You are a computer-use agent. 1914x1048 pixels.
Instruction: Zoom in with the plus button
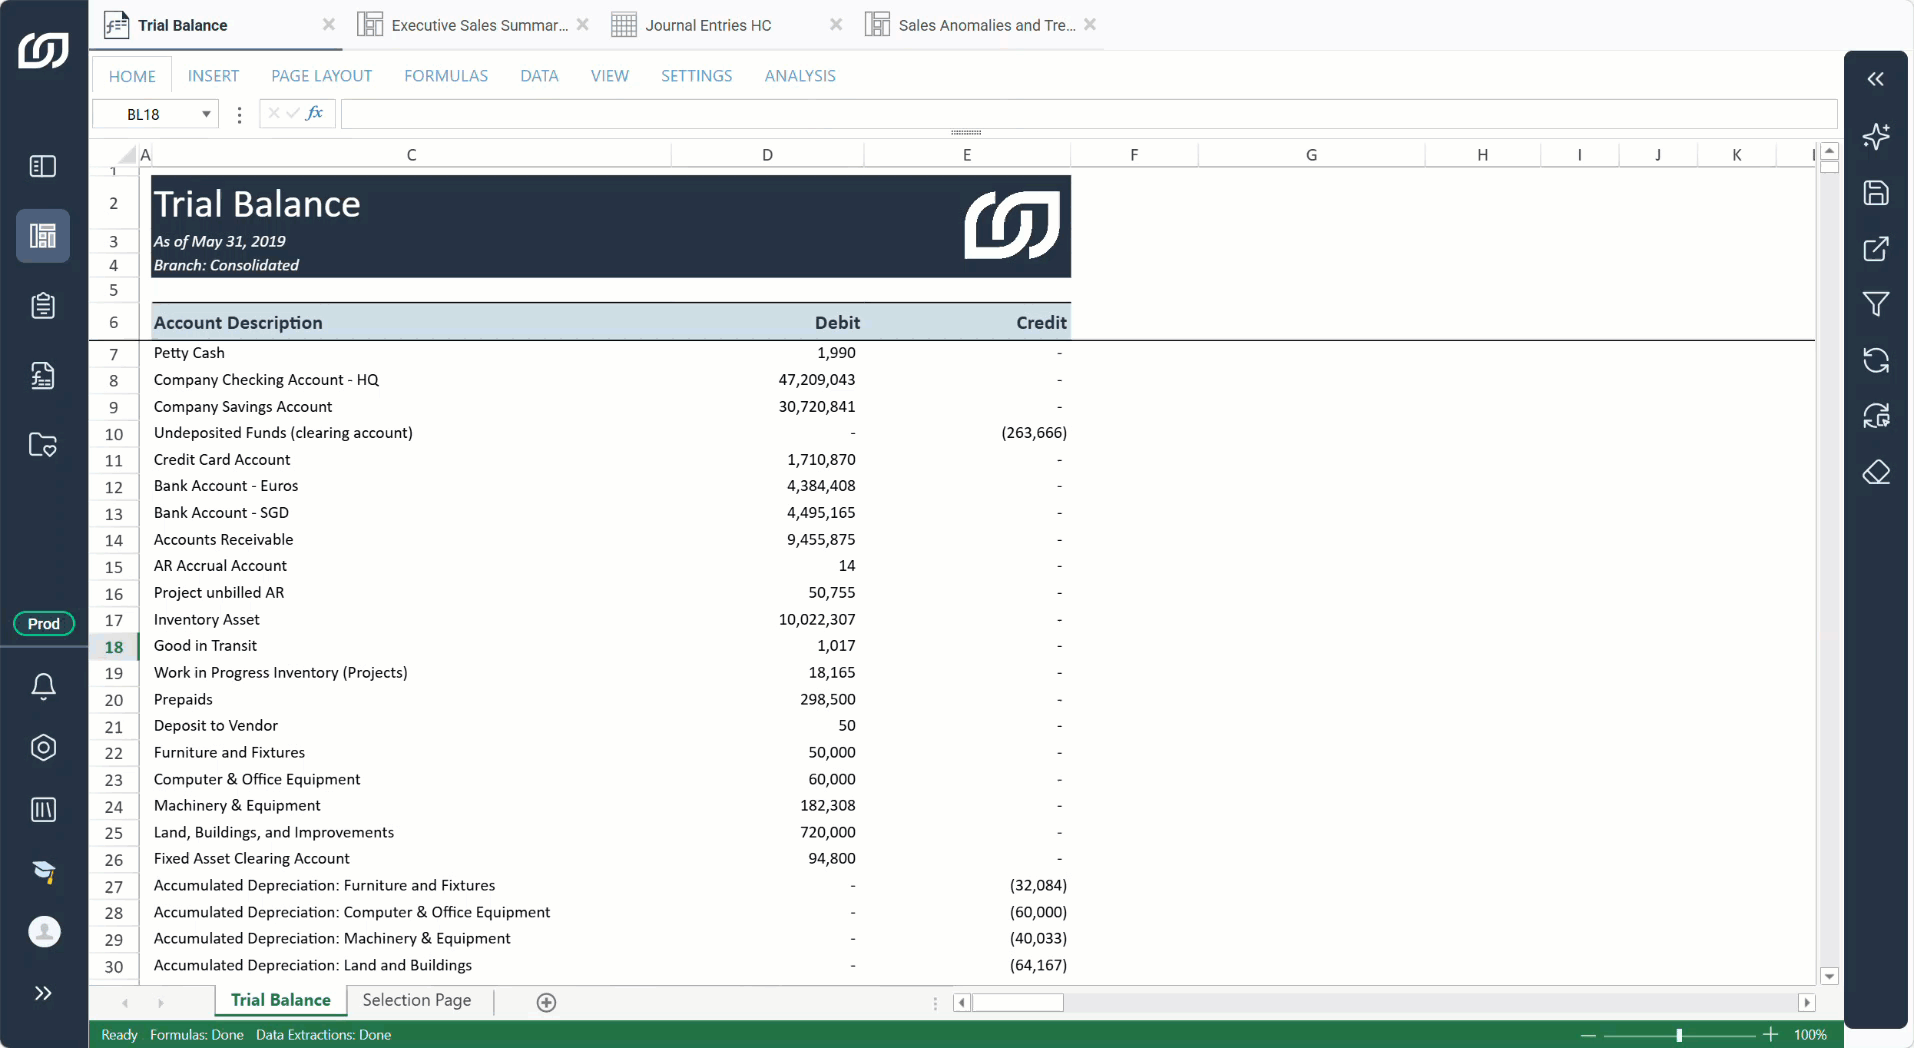(1770, 1034)
